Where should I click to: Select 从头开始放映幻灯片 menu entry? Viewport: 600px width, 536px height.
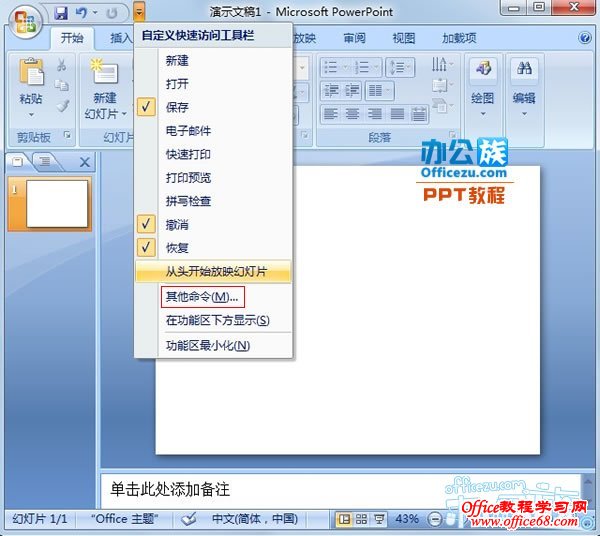[214, 272]
